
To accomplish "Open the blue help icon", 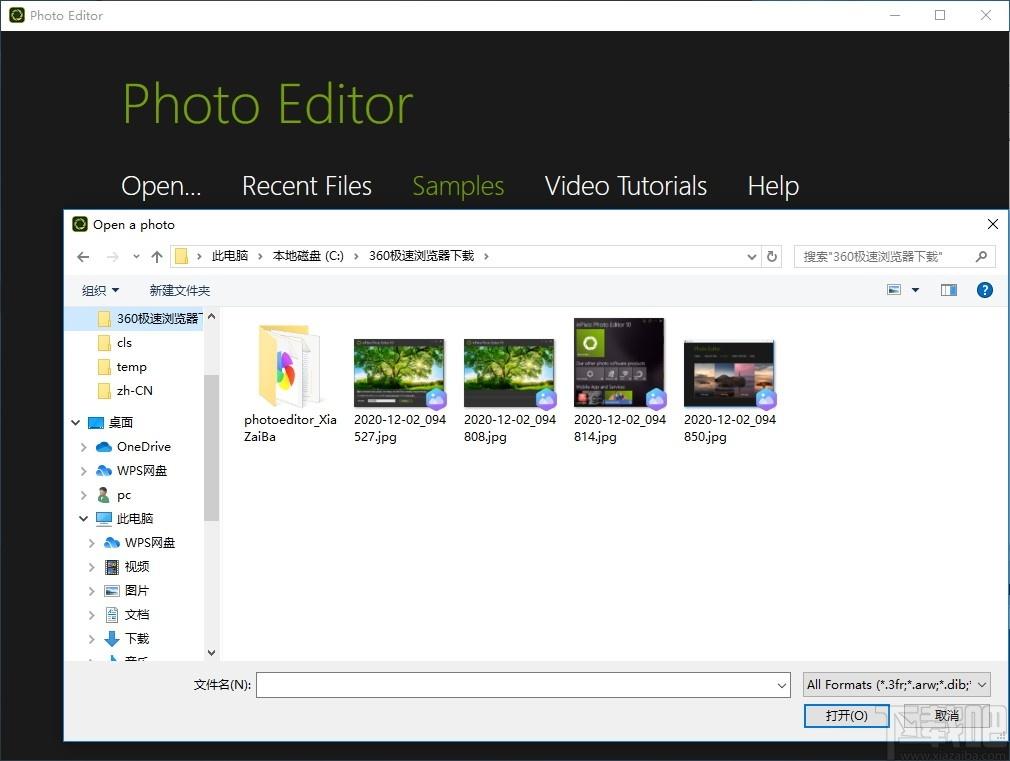I will 984,290.
